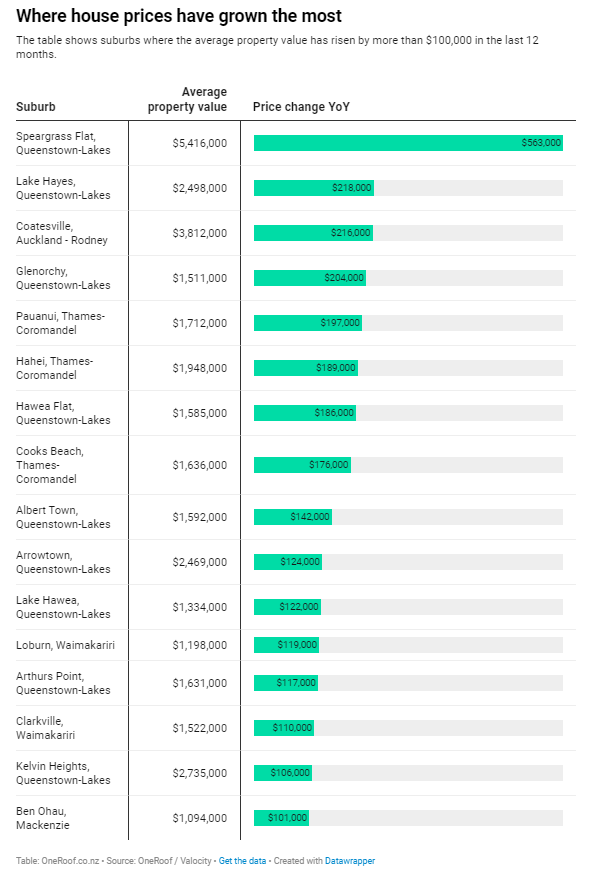Select the $216,000 Coatesville bar

coord(313,233)
